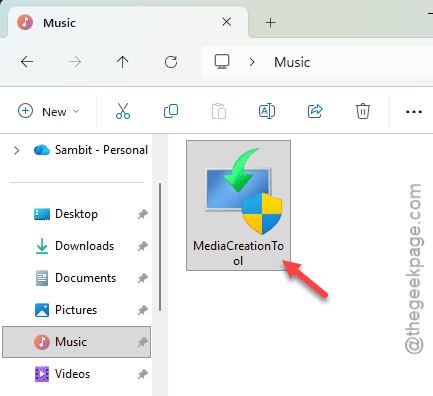Click the Paste clipboard icon
Screen dimensions: 433x396
219,111
